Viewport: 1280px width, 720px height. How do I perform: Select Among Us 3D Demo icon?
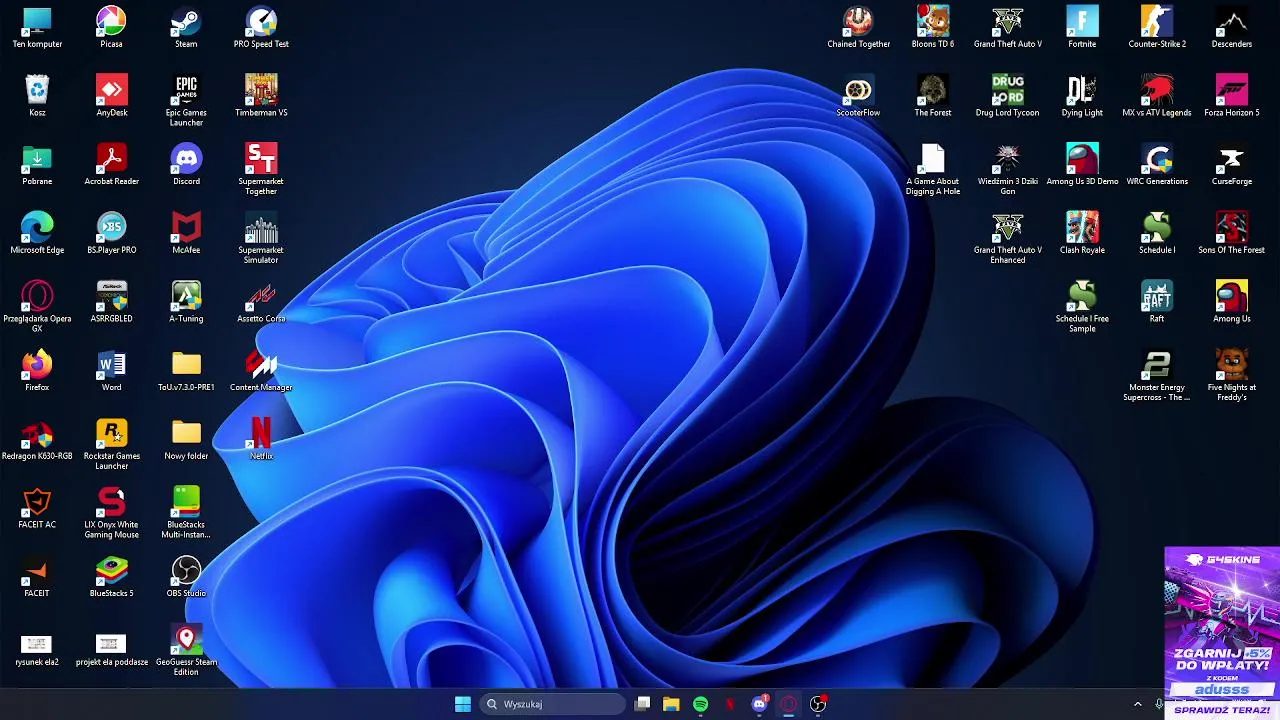coord(1082,165)
